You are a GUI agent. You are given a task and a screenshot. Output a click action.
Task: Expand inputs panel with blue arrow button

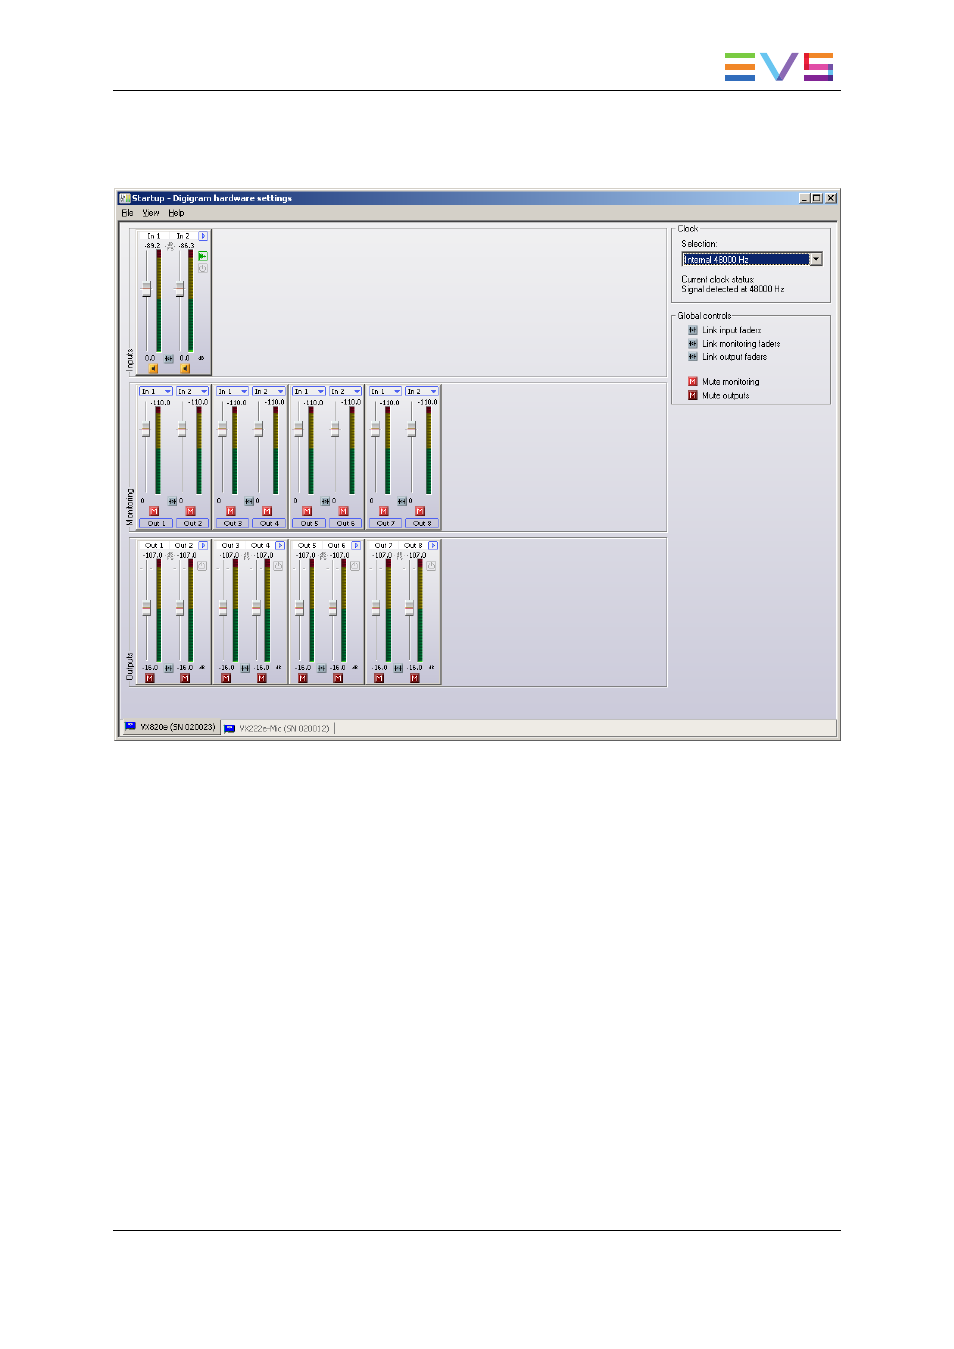[x=203, y=236]
